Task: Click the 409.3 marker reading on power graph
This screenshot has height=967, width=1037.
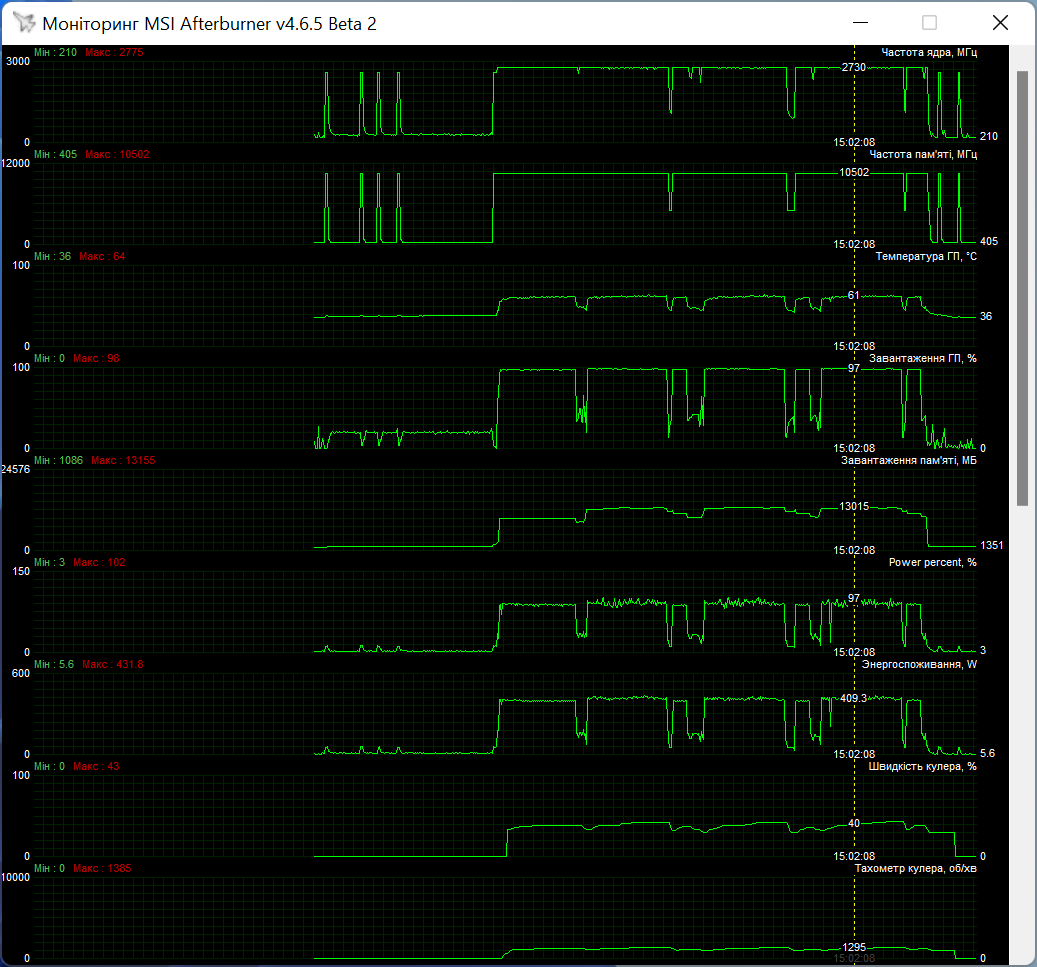Action: click(x=853, y=698)
